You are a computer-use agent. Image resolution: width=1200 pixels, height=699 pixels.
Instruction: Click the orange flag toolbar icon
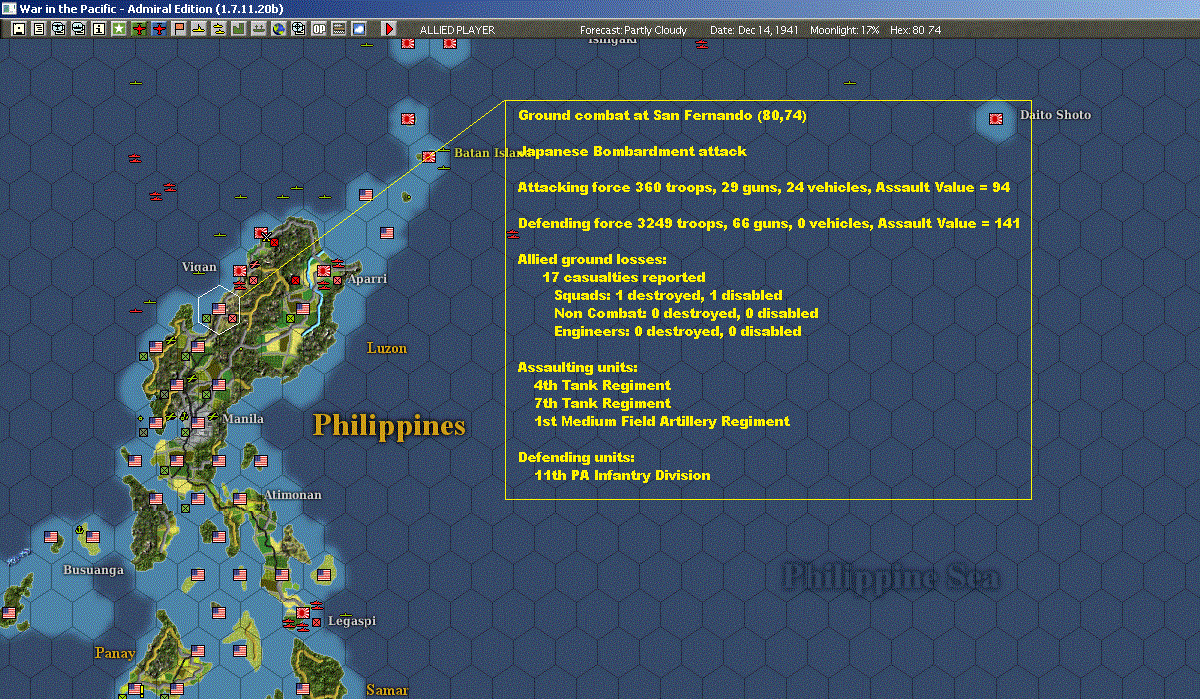coord(179,29)
